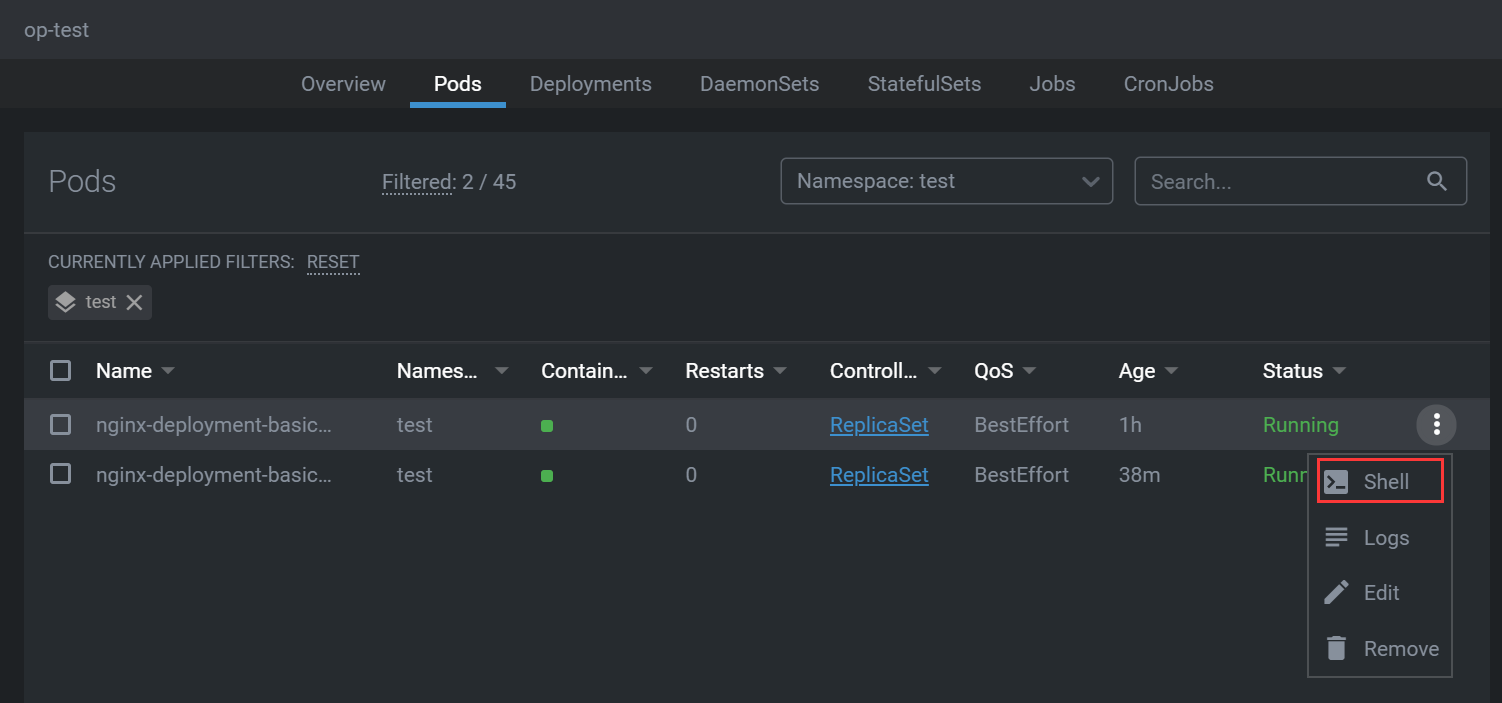
Task: Click the Remove trash icon
Action: coord(1336,648)
